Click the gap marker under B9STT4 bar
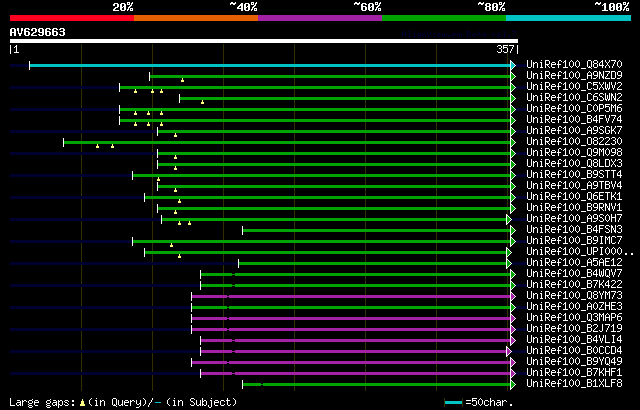 159,180
